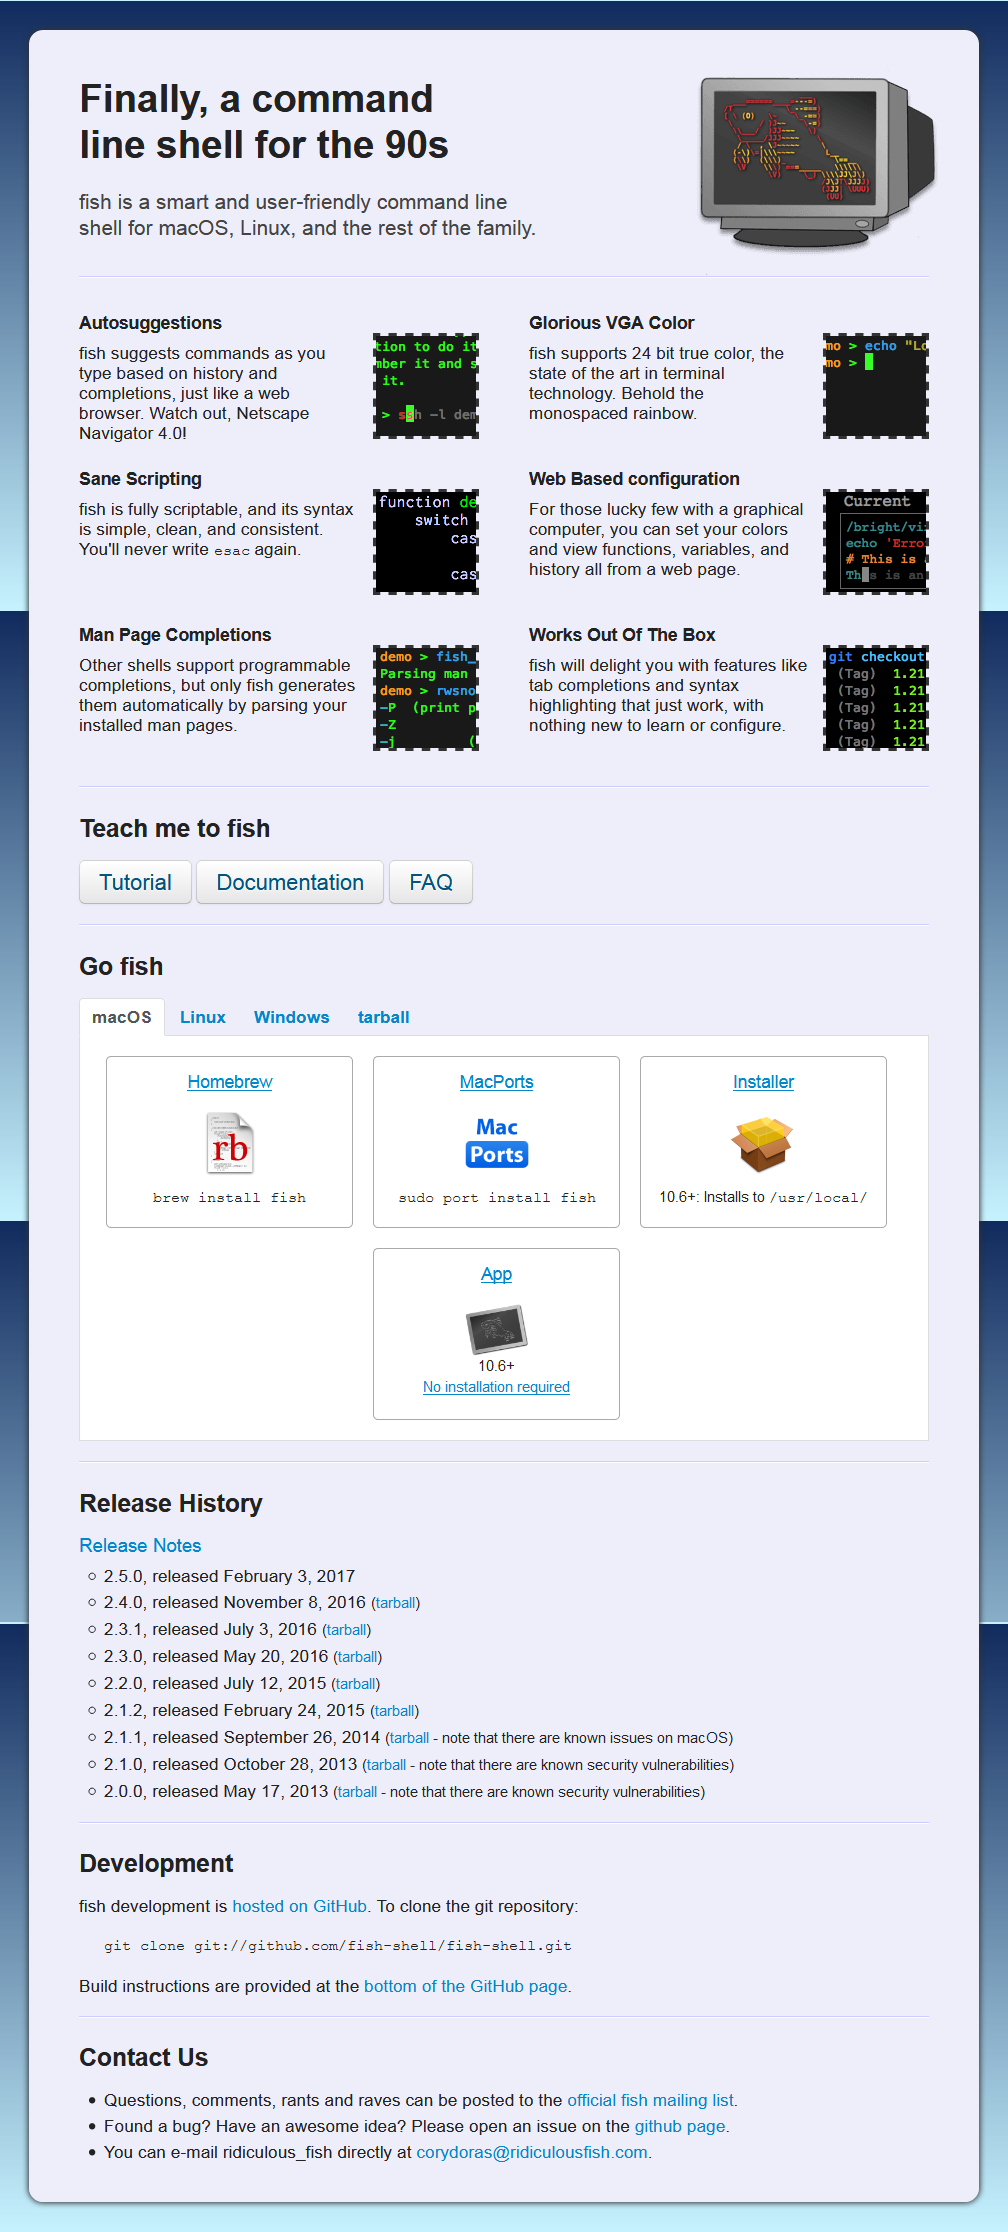Open the Works Out Of The Box thumbnail
This screenshot has height=2232, width=1008.
876,698
